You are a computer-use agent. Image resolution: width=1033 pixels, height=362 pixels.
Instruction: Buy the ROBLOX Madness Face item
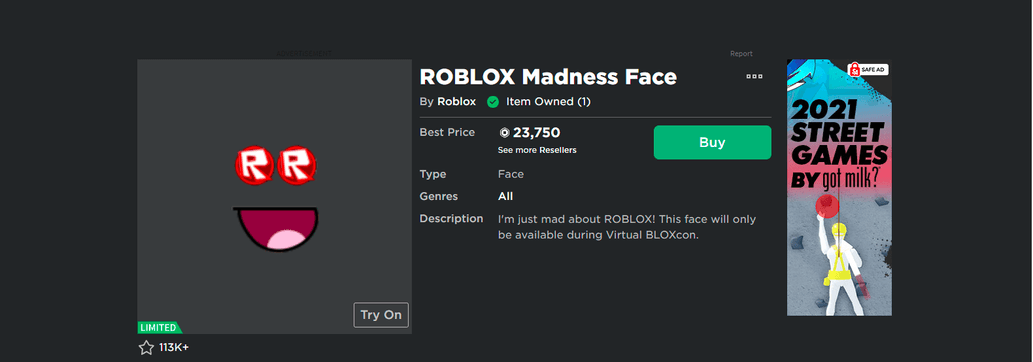tap(712, 142)
